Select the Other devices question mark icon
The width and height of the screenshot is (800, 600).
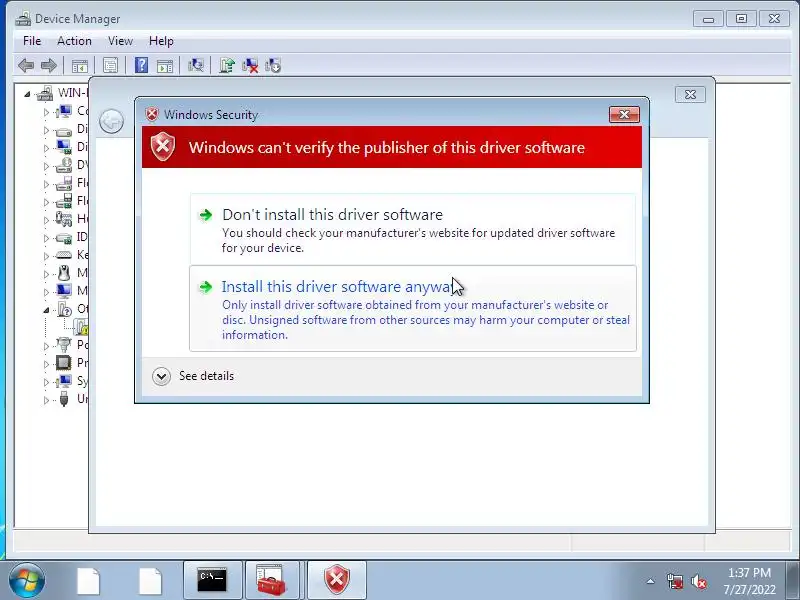click(x=64, y=309)
